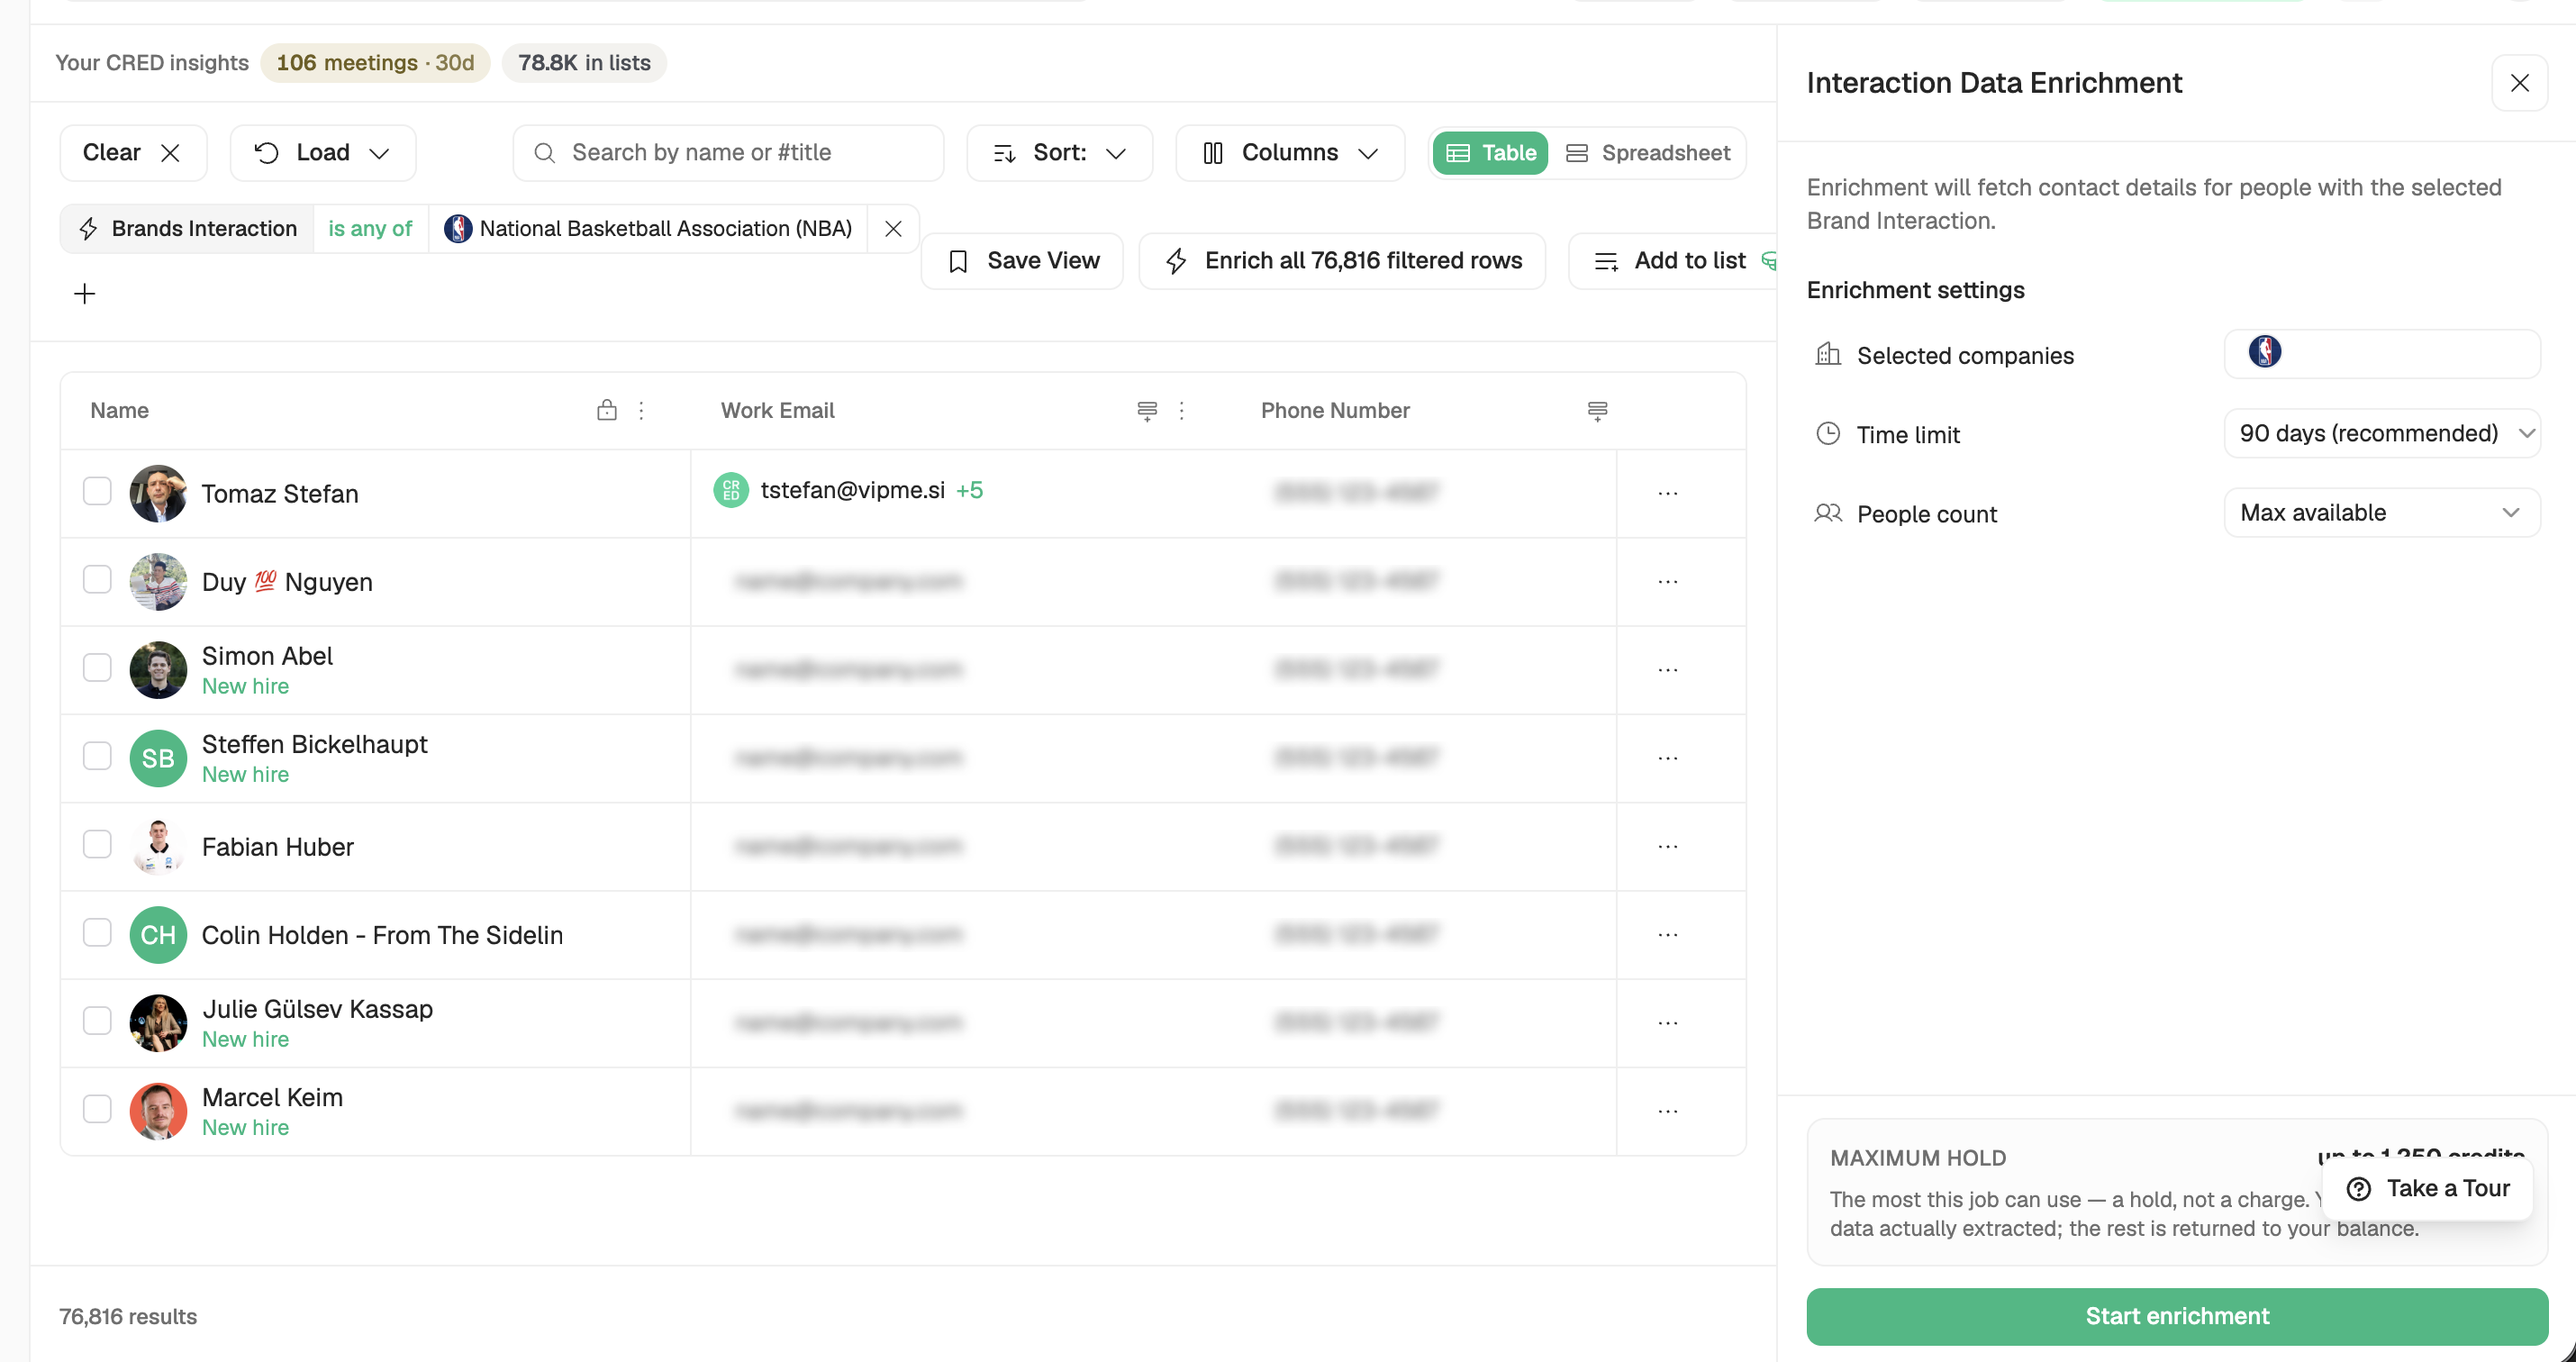
Task: Select Marcel Keim row checkbox
Action: point(97,1109)
